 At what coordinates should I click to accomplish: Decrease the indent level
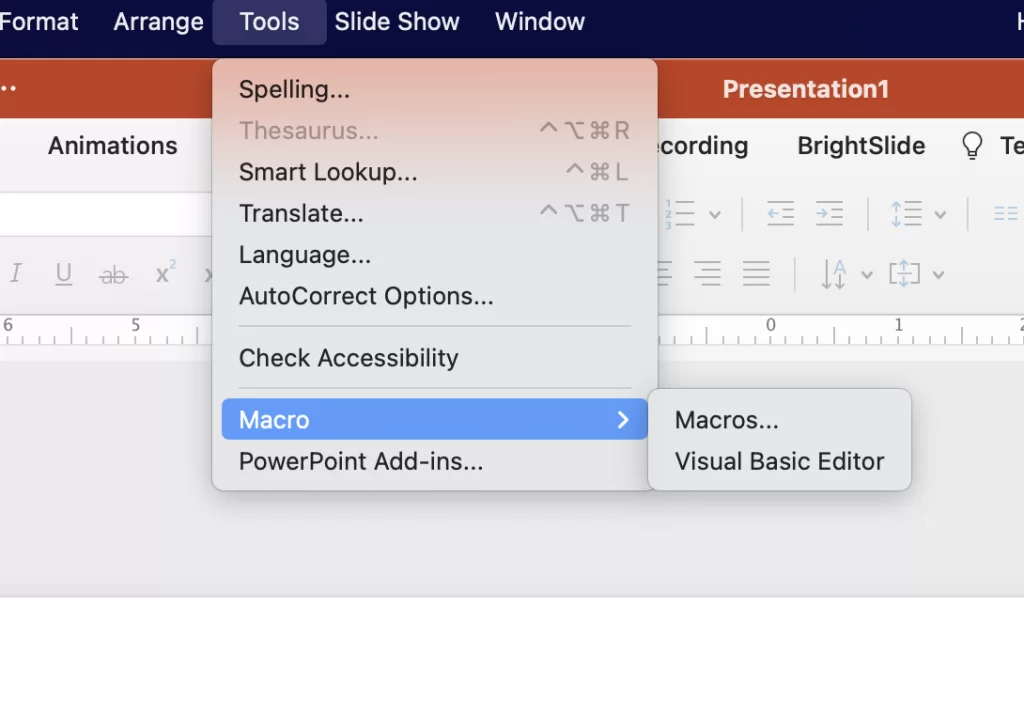[x=780, y=213]
